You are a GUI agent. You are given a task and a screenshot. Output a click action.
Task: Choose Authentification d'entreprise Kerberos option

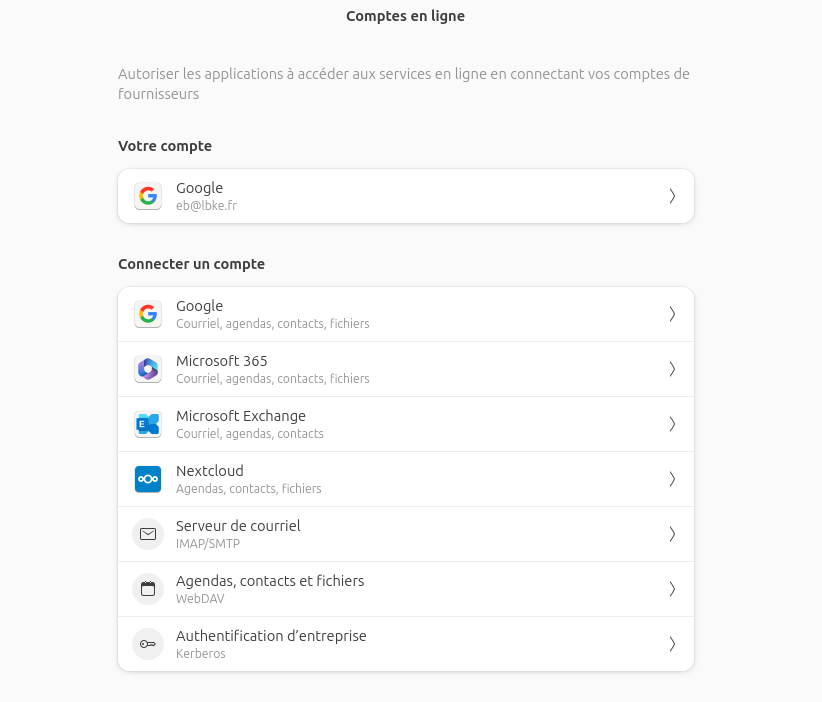(406, 644)
